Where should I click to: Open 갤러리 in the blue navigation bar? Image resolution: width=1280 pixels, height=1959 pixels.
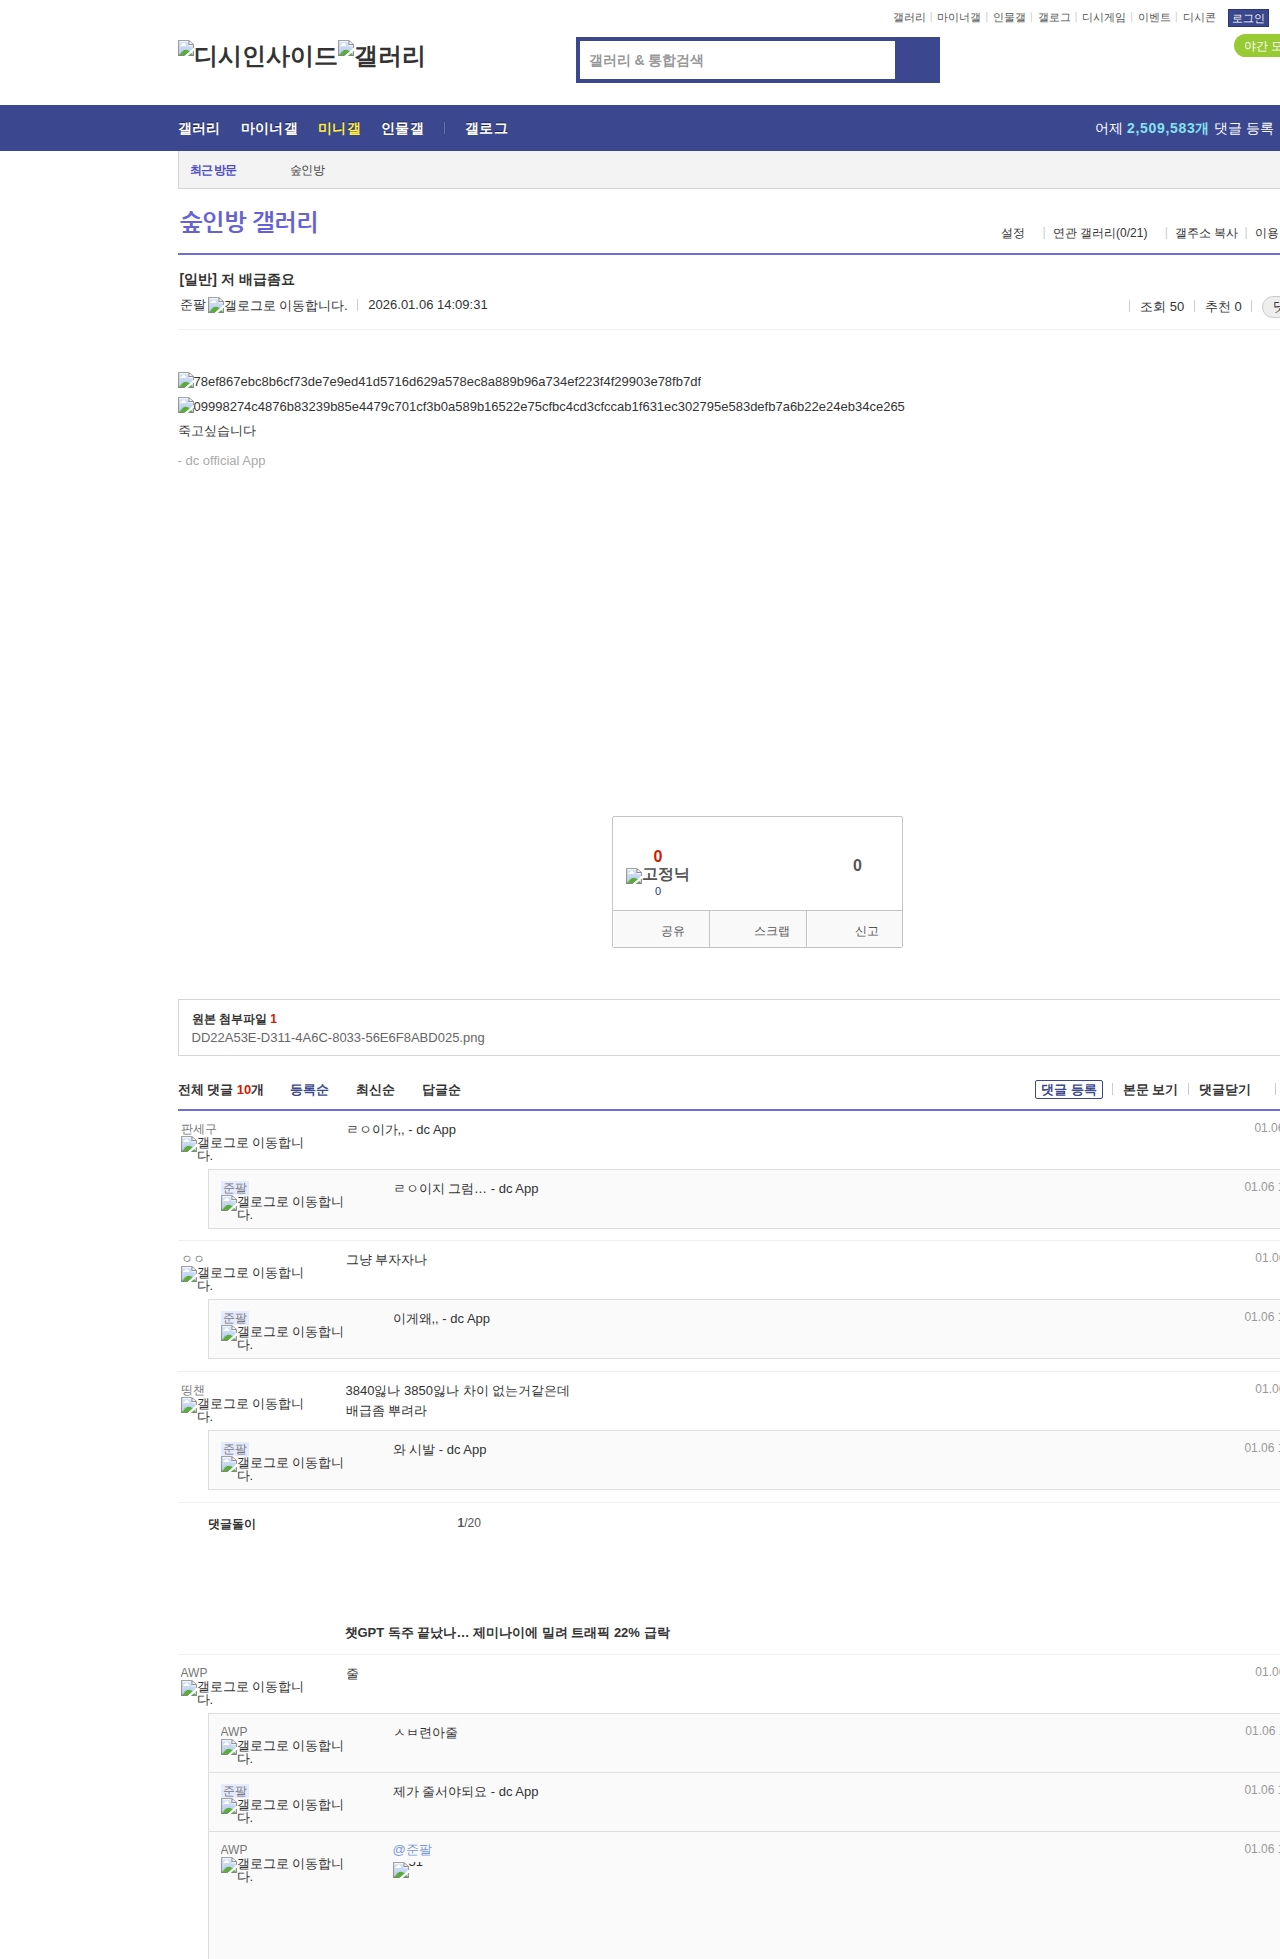pyautogui.click(x=199, y=128)
